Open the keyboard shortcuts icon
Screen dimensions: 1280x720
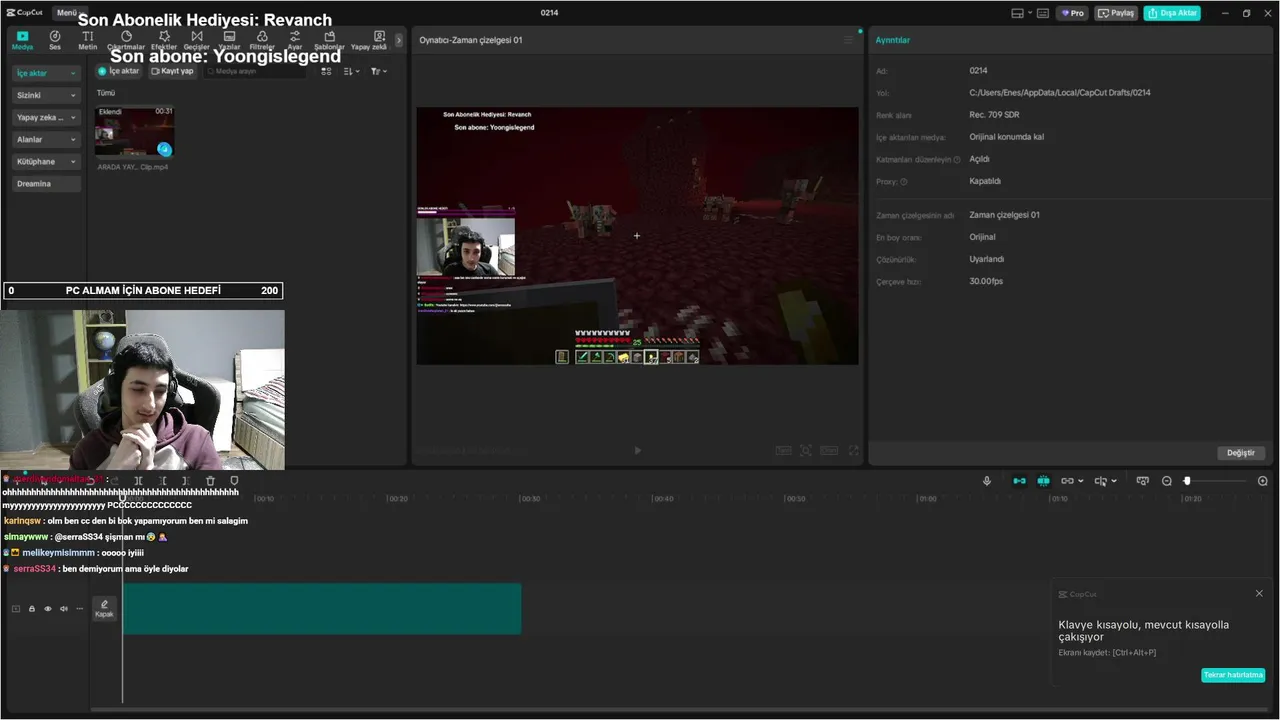(x=1043, y=13)
